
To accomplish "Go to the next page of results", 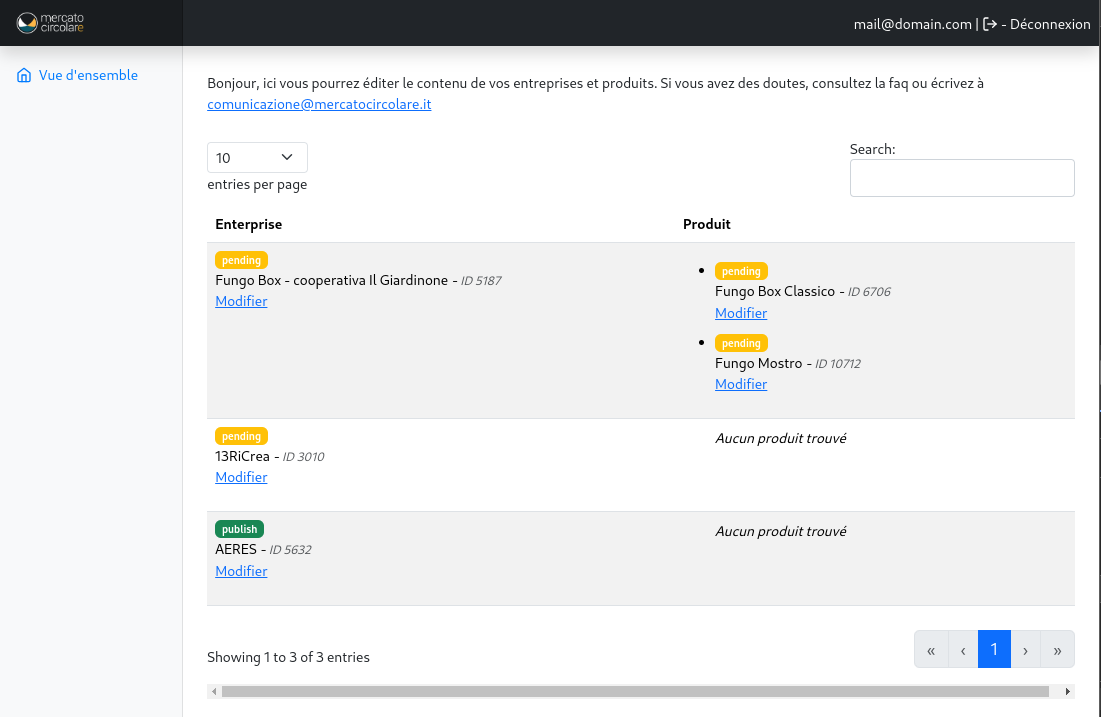I will click(x=1026, y=650).
